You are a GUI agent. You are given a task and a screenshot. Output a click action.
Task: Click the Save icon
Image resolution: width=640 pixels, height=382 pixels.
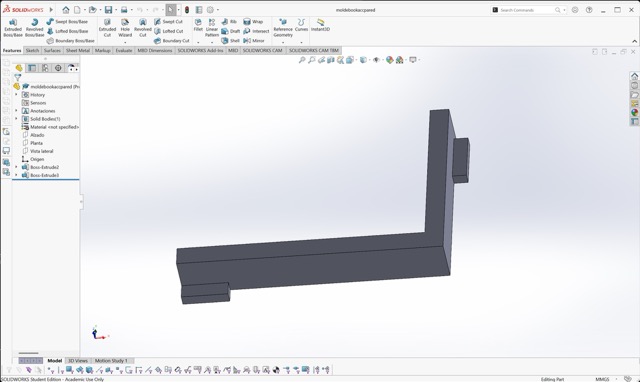(108, 10)
